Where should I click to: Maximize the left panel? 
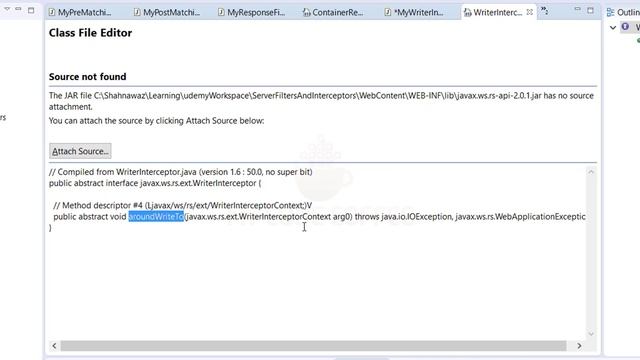31,10
